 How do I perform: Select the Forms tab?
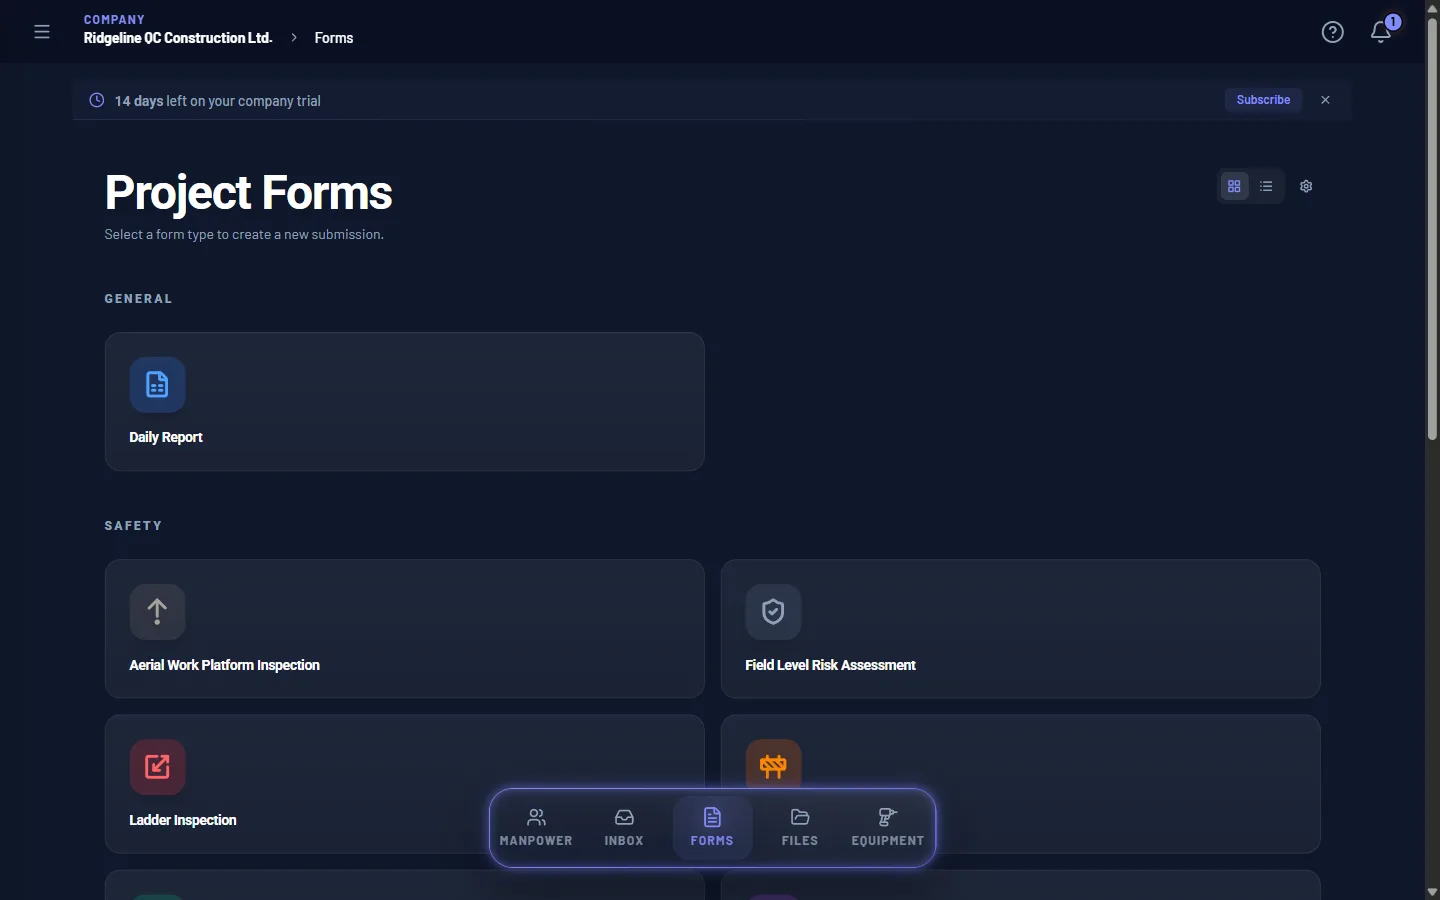tap(712, 828)
